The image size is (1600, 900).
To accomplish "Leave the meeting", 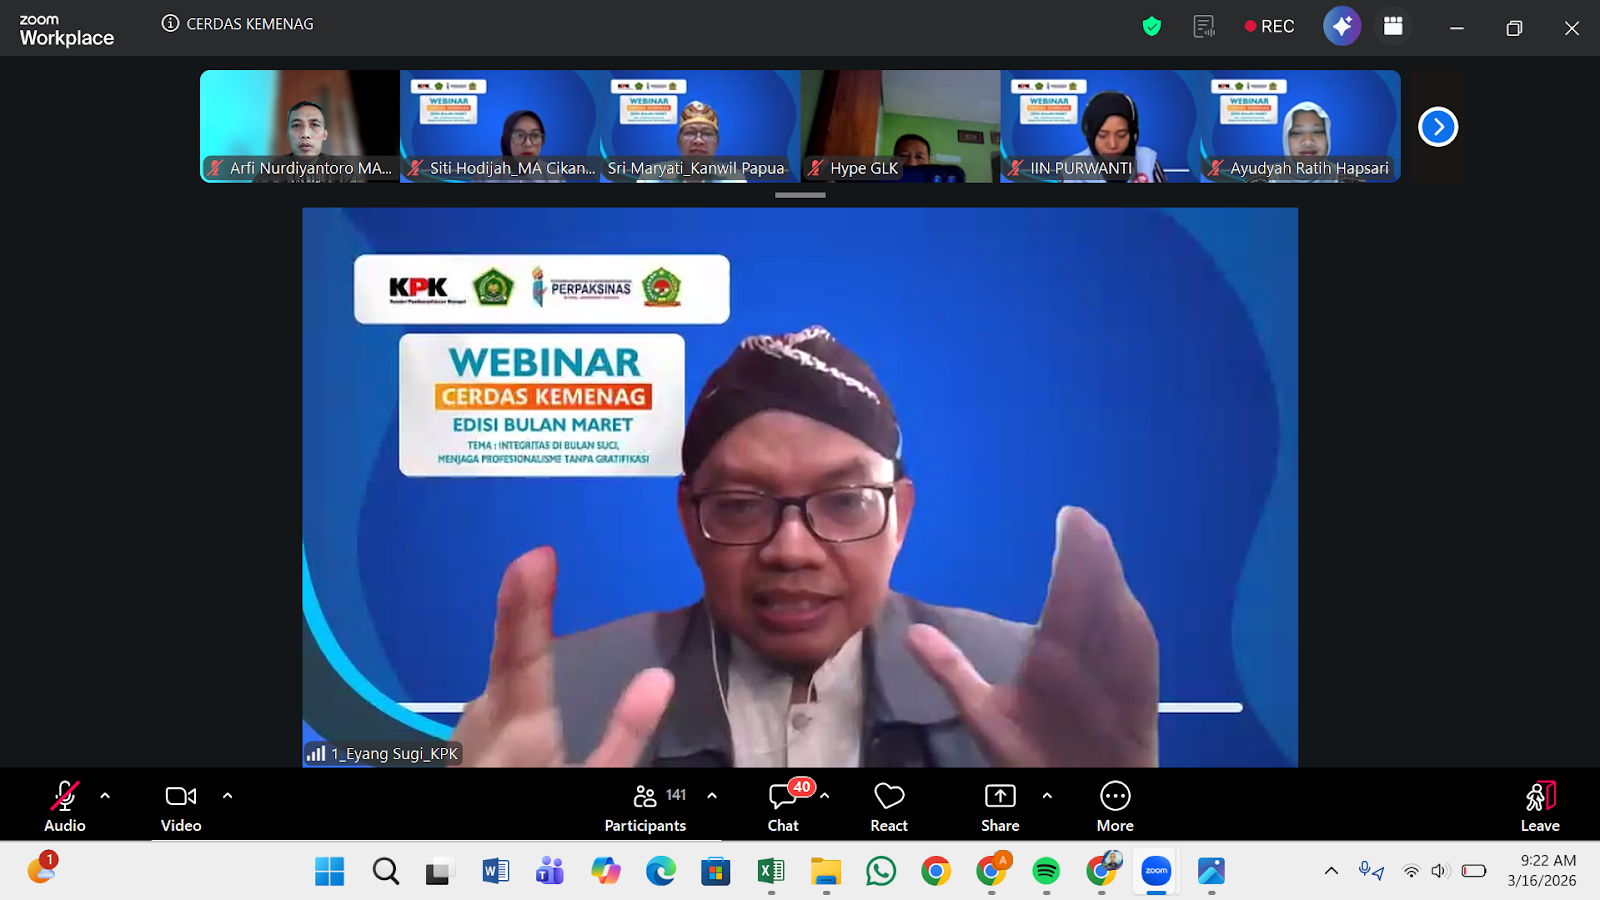I will (1540, 806).
